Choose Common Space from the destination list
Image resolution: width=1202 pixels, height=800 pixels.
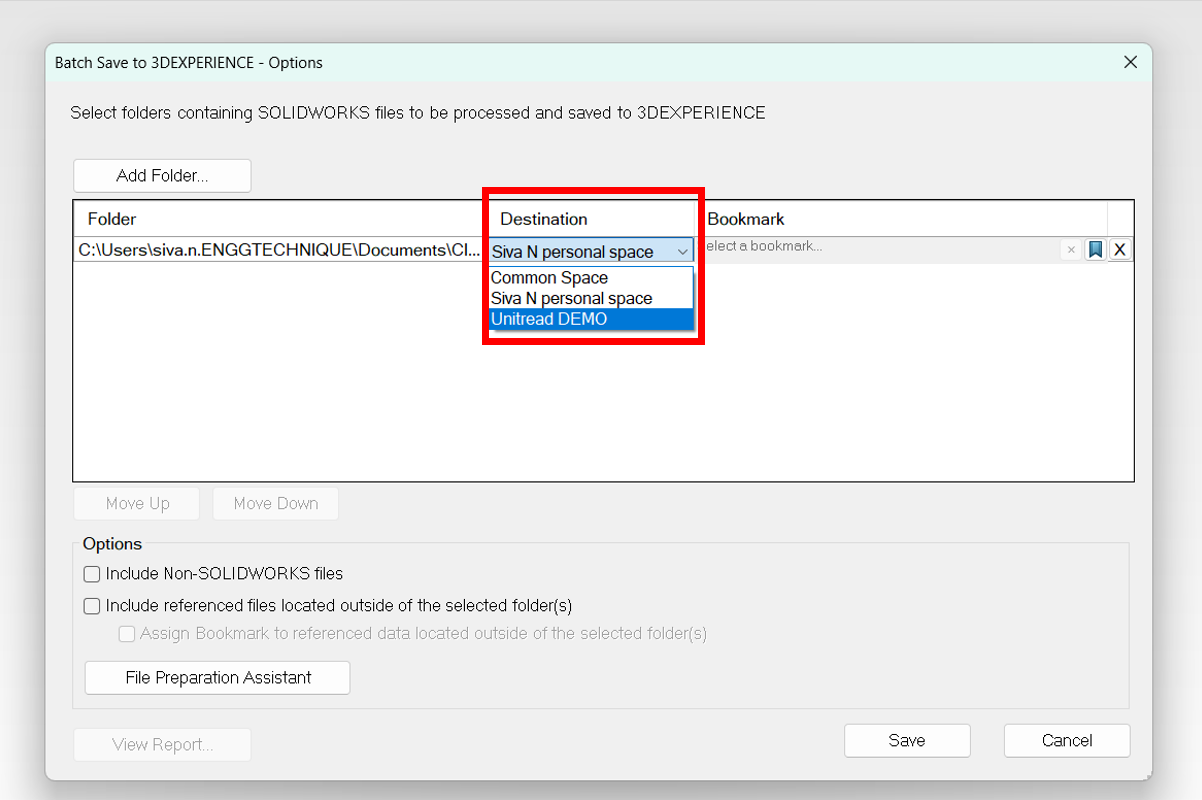pyautogui.click(x=549, y=278)
